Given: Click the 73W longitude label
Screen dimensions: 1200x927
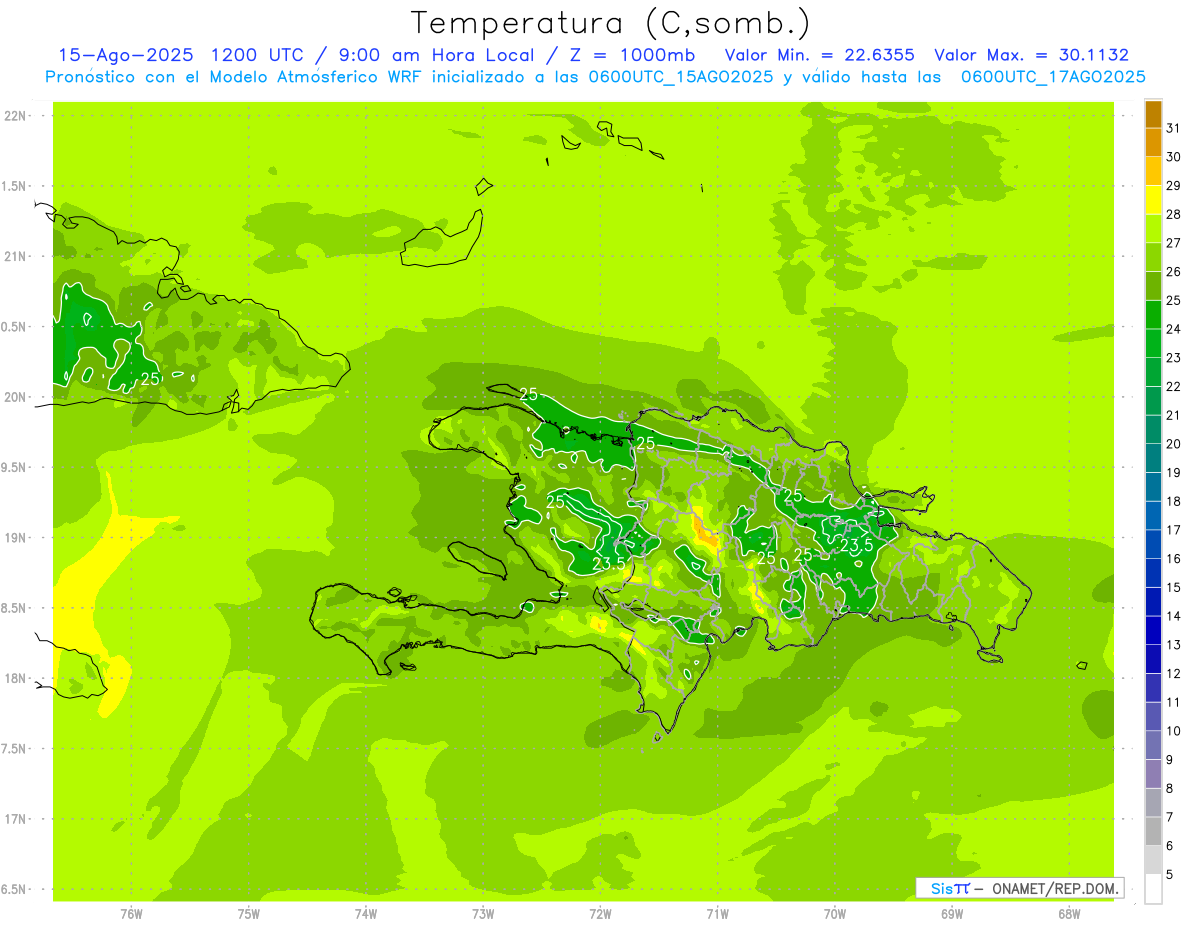Looking at the screenshot, I should pos(483,913).
